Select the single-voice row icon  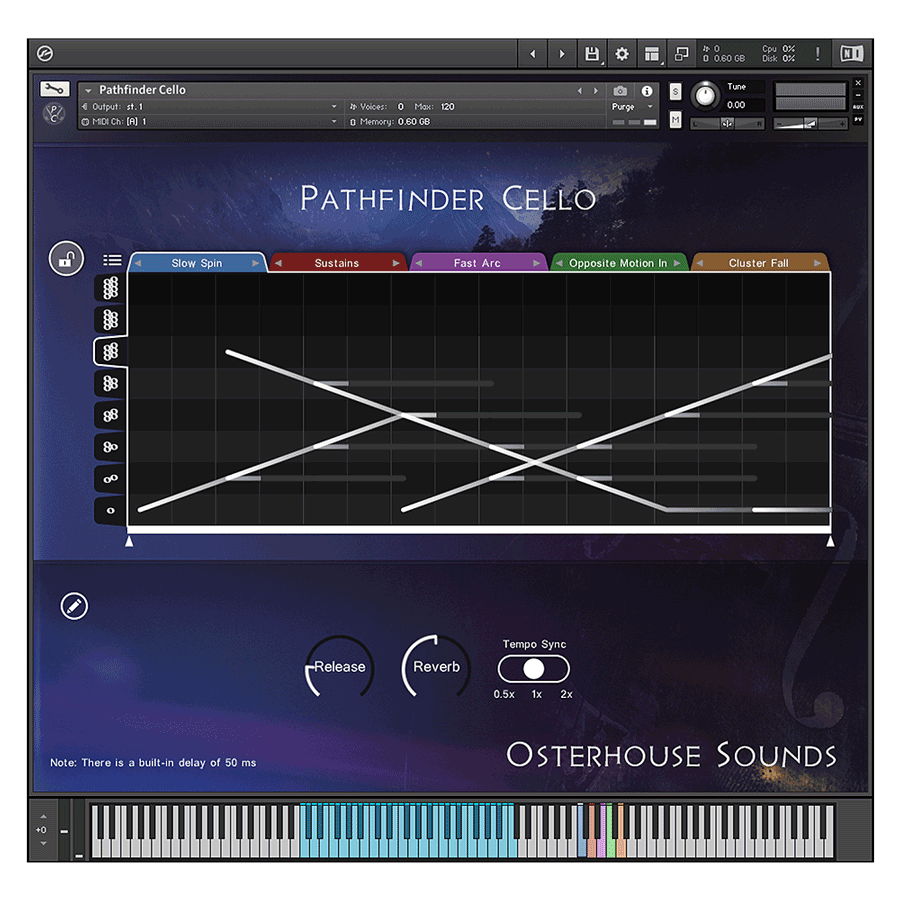111,510
